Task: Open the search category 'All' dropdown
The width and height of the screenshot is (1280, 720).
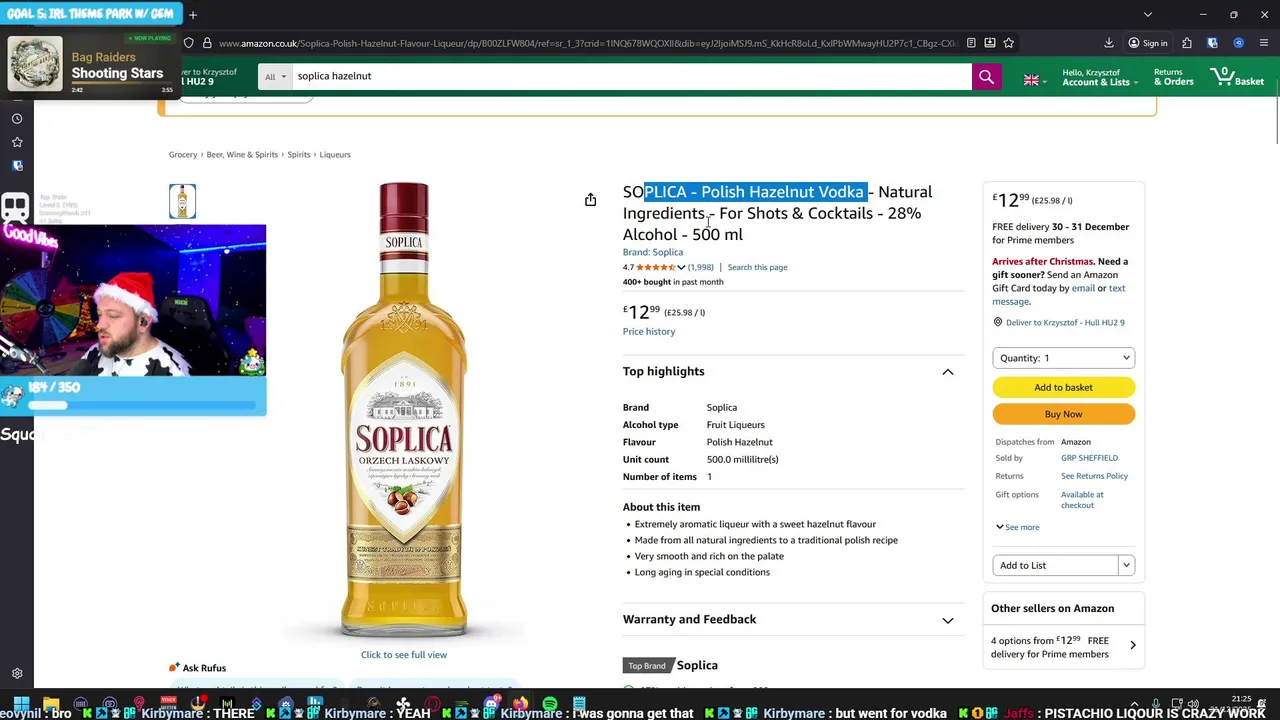Action: pyautogui.click(x=275, y=77)
